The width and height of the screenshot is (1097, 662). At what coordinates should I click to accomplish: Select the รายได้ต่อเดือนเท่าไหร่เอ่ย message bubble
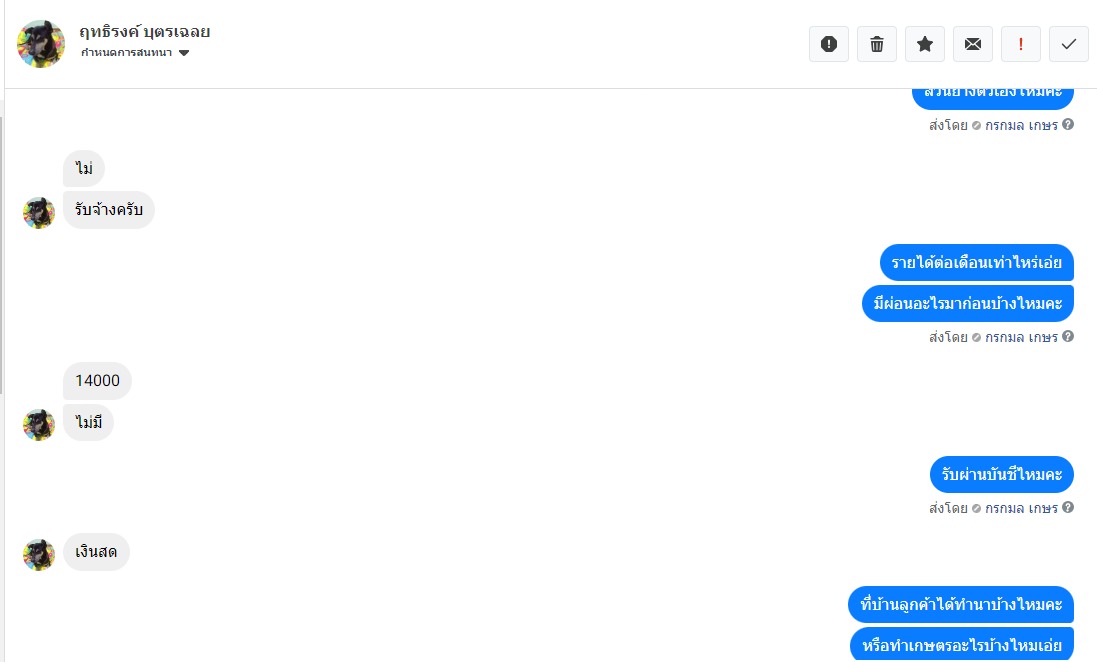click(977, 262)
